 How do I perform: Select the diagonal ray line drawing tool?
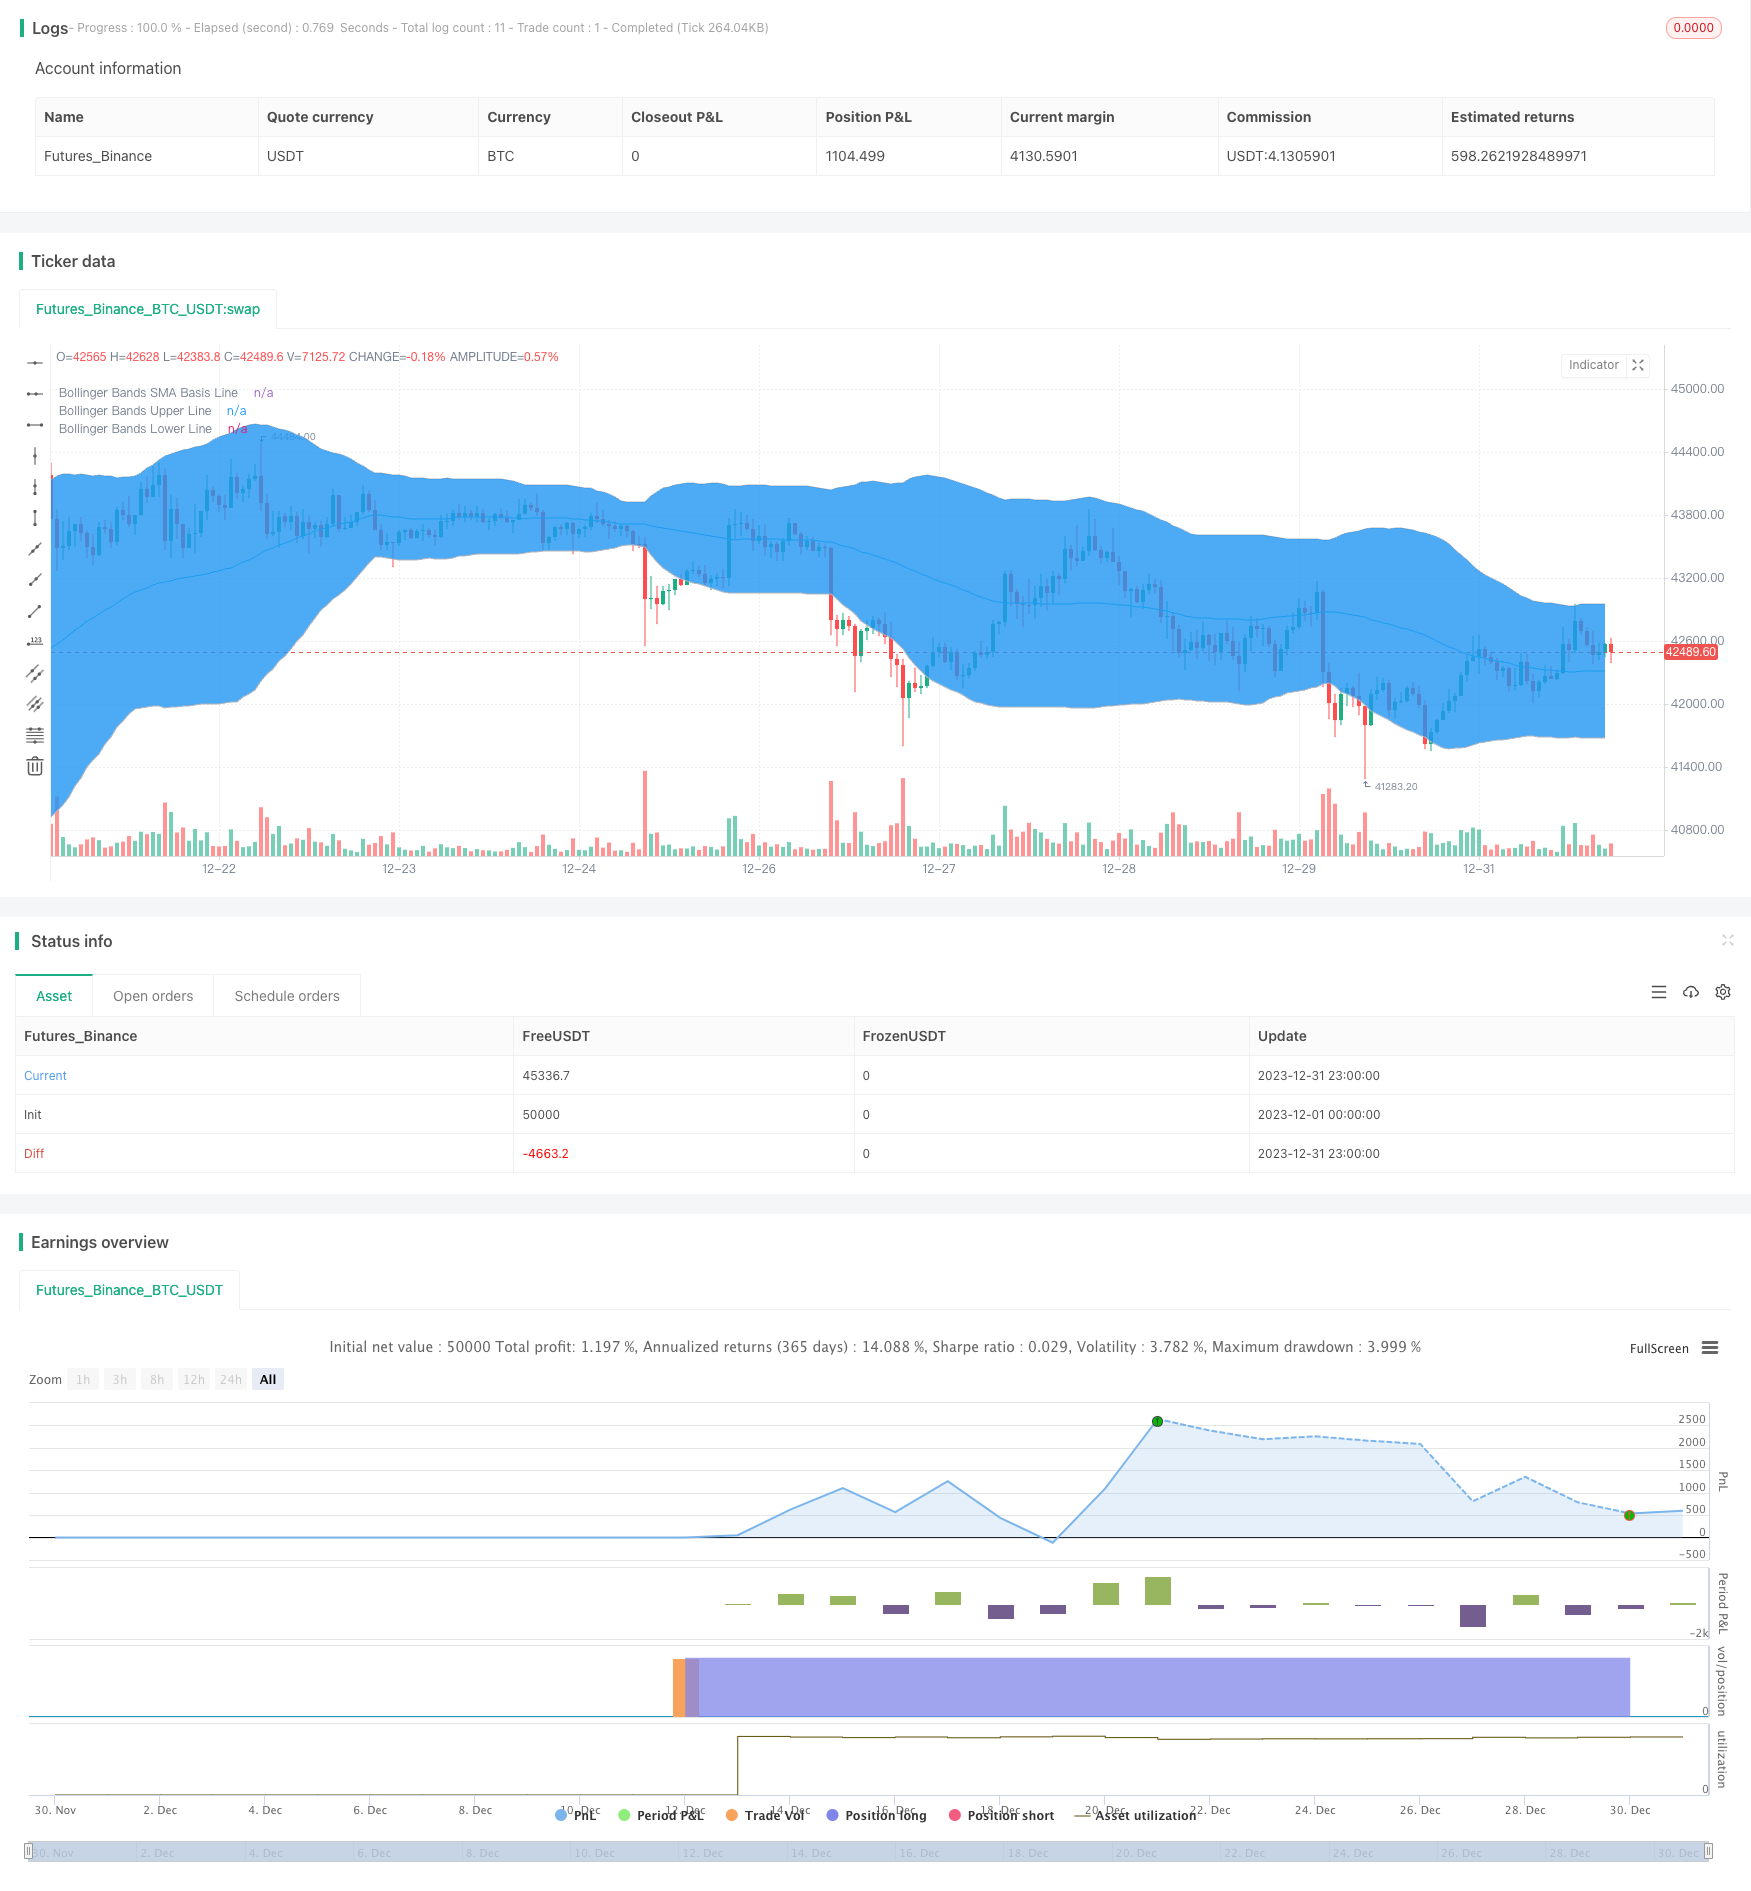coord(35,580)
